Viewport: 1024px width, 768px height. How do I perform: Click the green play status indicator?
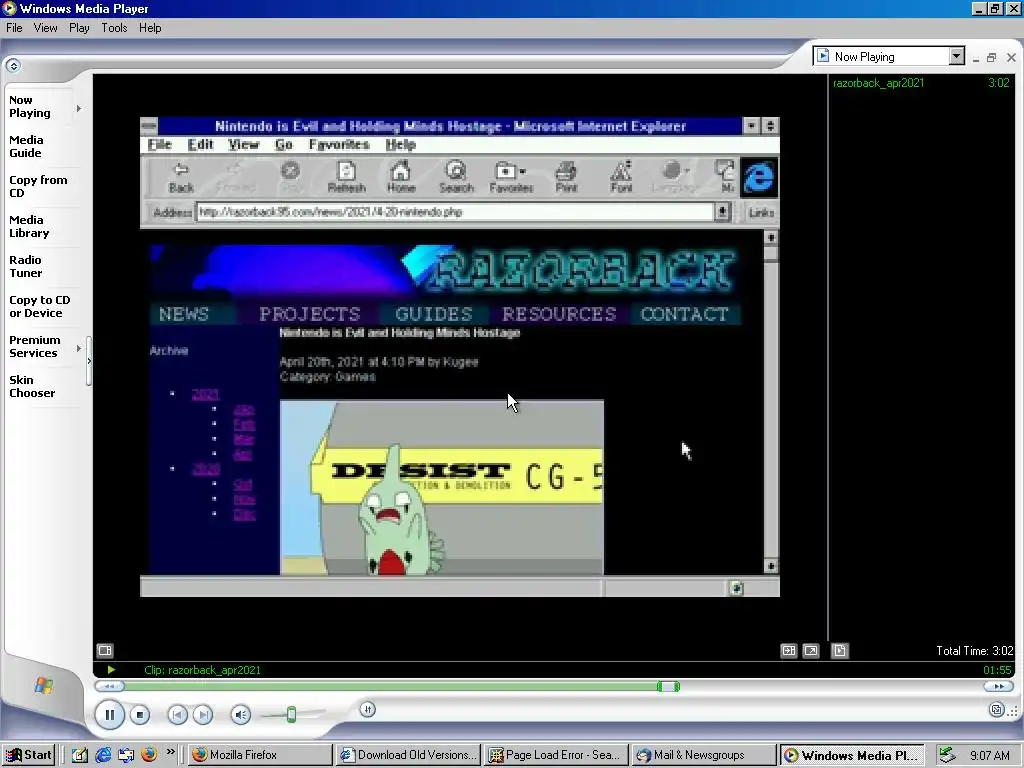(x=111, y=670)
